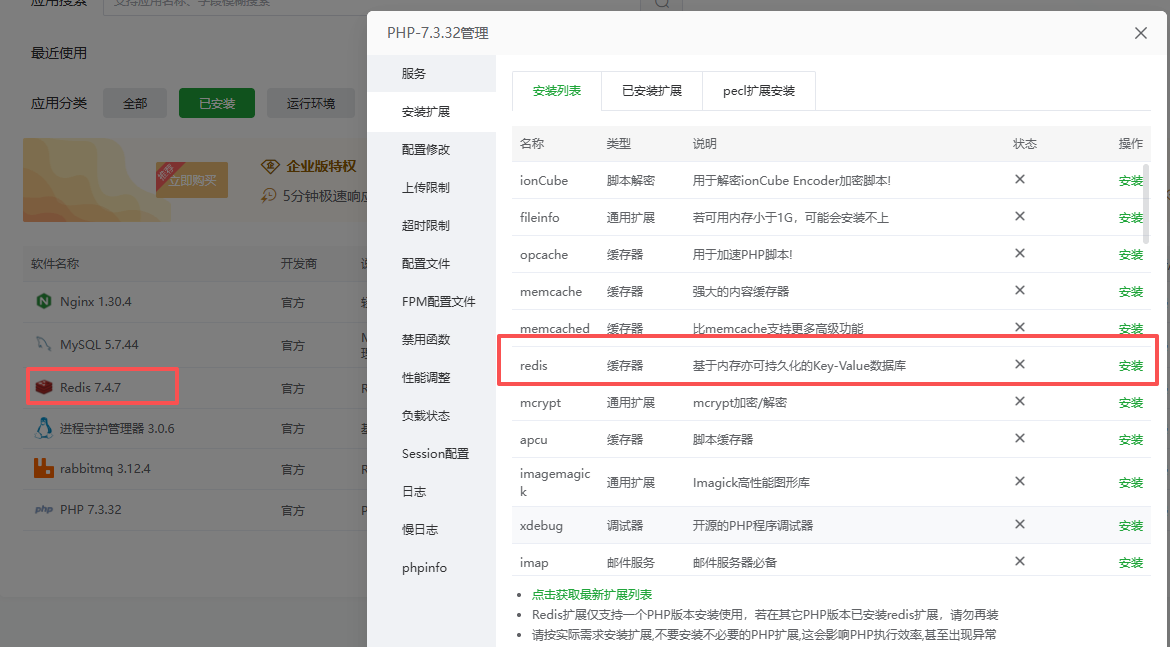Screen dimensions: 1170x647
Task: Open 配置修改 in the sidebar
Action: pos(431,149)
